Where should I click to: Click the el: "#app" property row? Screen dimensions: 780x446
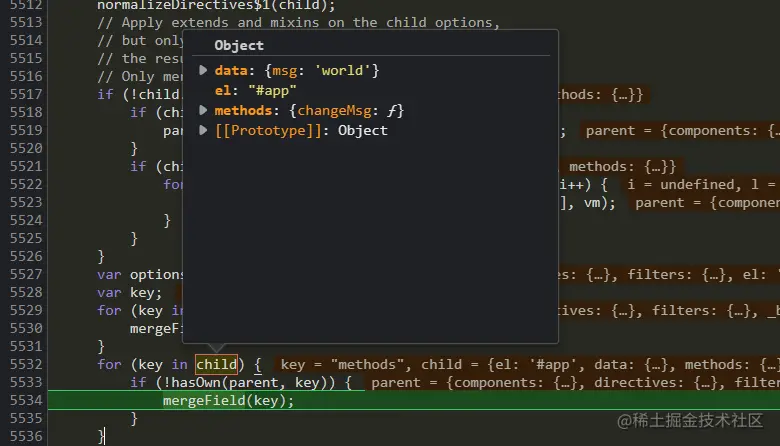click(x=256, y=90)
